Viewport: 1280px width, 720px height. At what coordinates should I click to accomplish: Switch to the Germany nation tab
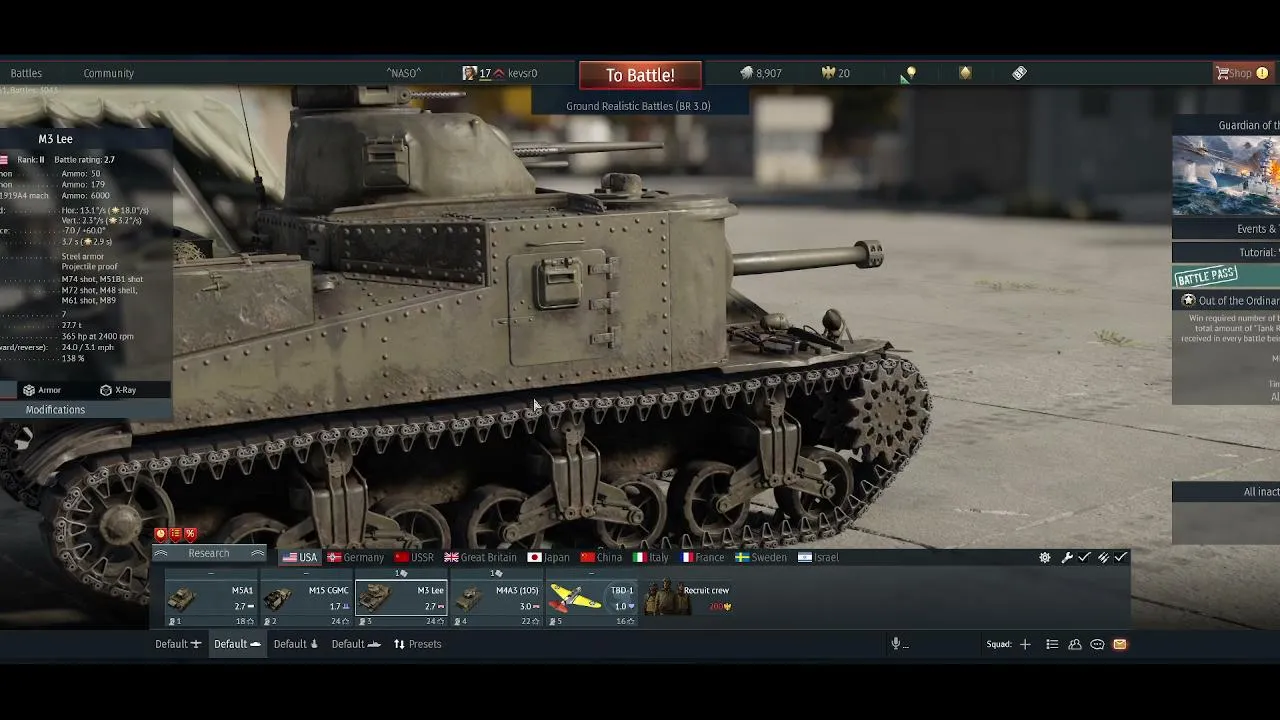pos(356,557)
